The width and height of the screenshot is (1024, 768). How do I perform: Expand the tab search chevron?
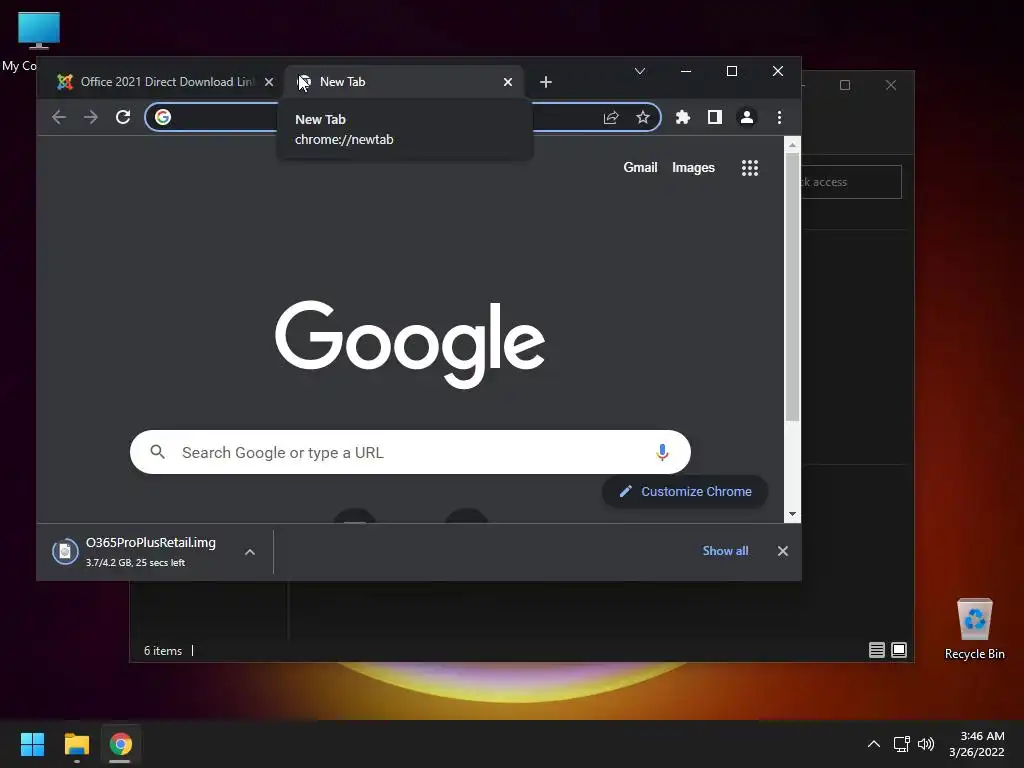pos(640,71)
